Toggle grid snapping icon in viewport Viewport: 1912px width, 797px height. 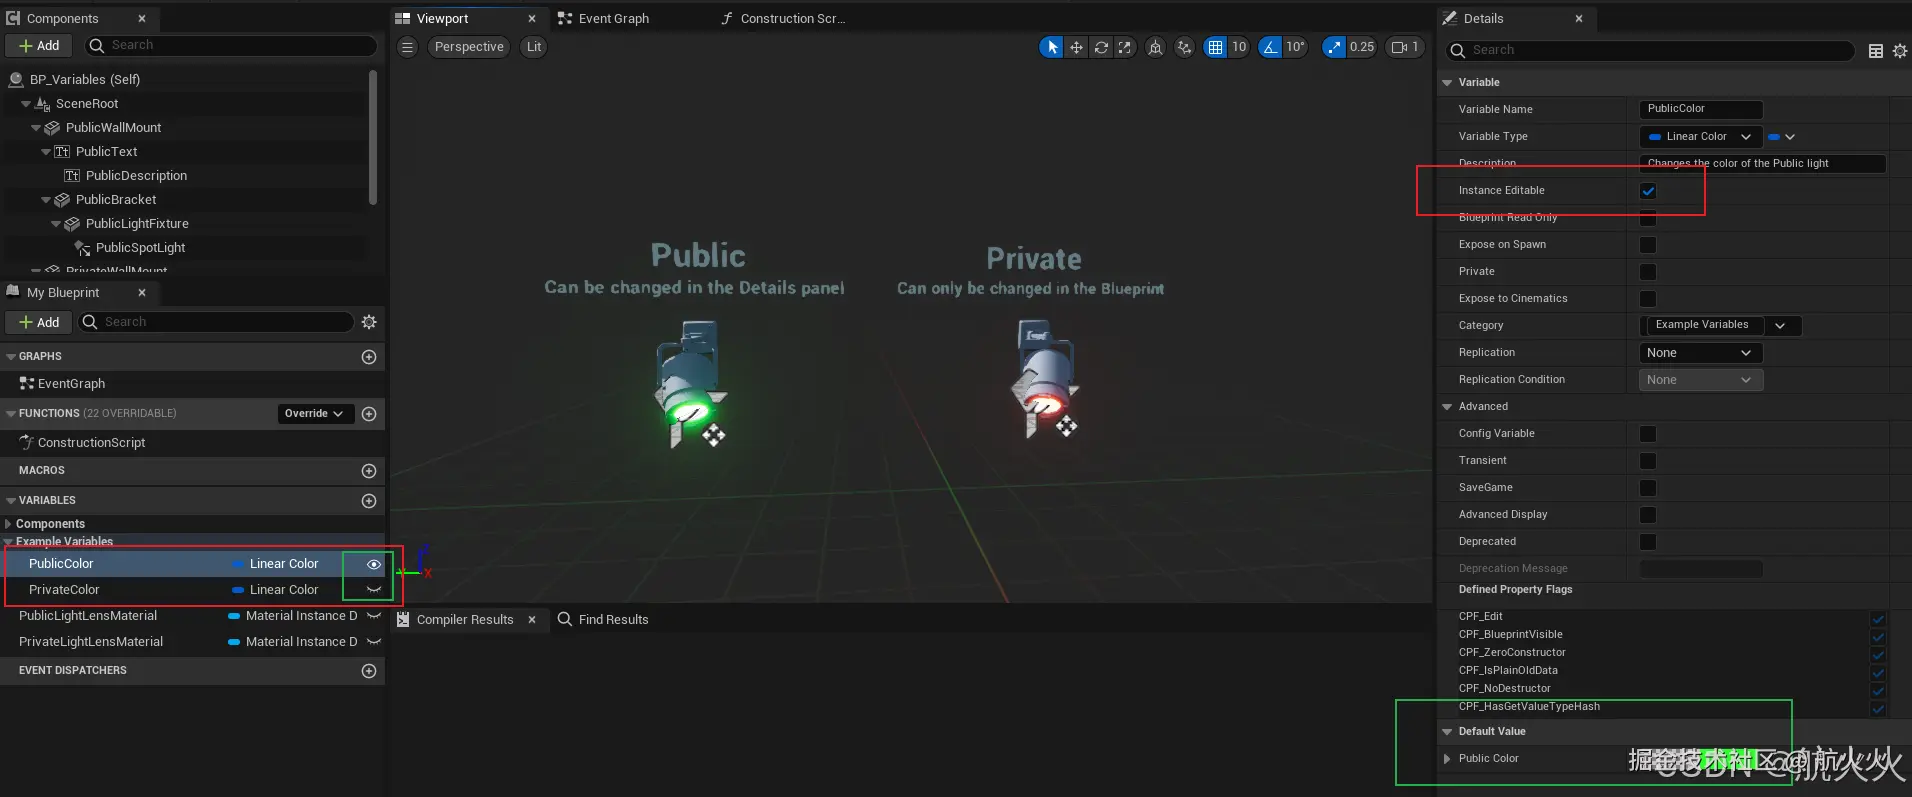tap(1215, 47)
